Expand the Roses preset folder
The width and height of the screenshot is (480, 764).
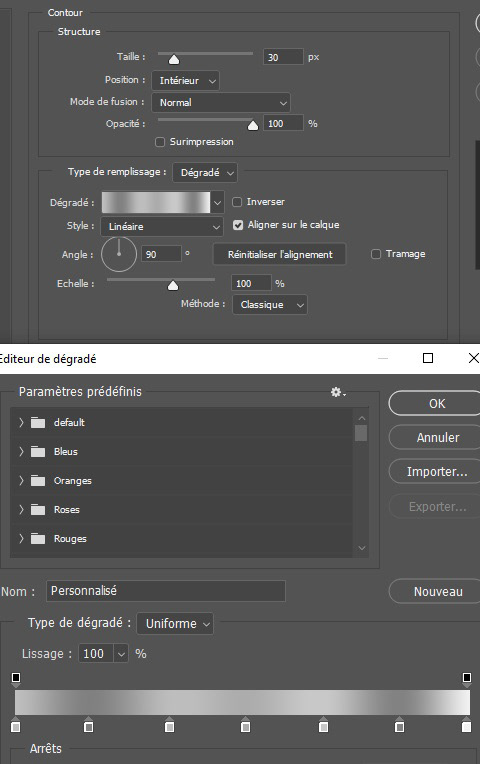tap(21, 510)
